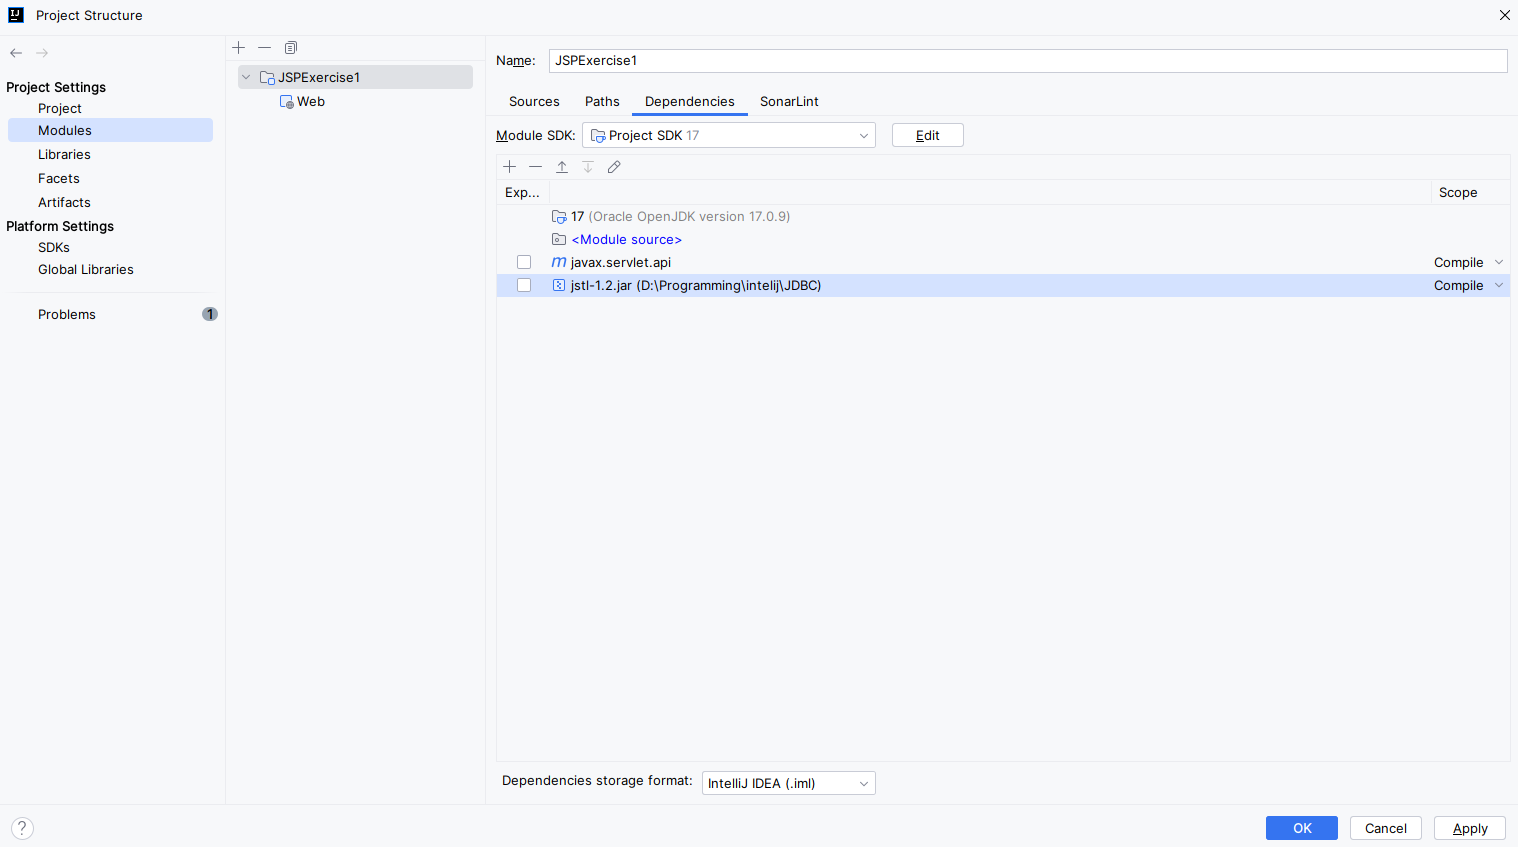Select the <Module source> row
This screenshot has height=847, width=1518.
click(1003, 240)
